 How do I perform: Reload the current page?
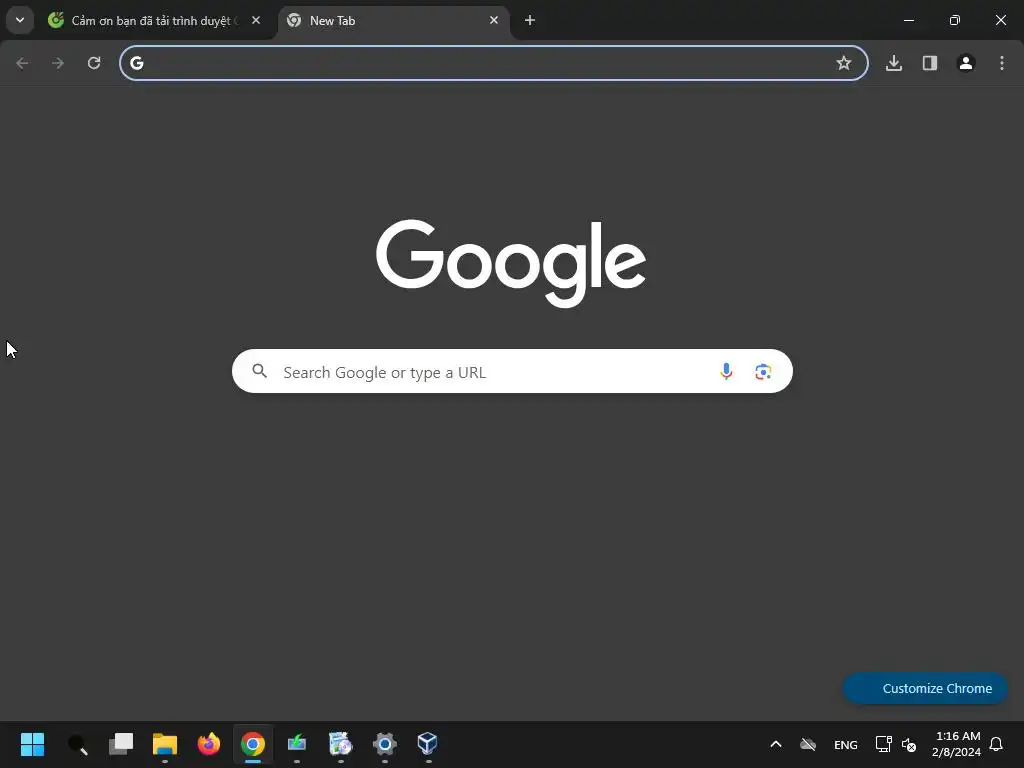94,63
